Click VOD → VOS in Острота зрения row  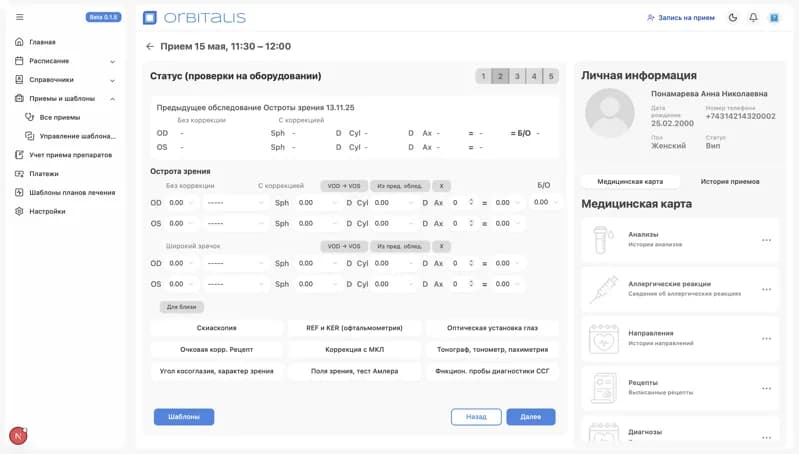coord(344,186)
